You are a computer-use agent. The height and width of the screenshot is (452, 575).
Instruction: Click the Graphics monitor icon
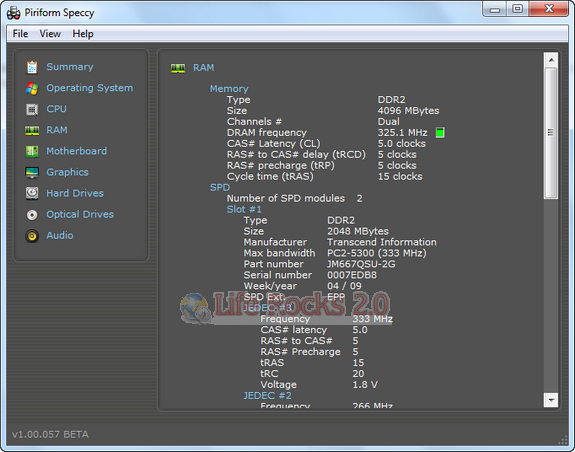coord(32,172)
